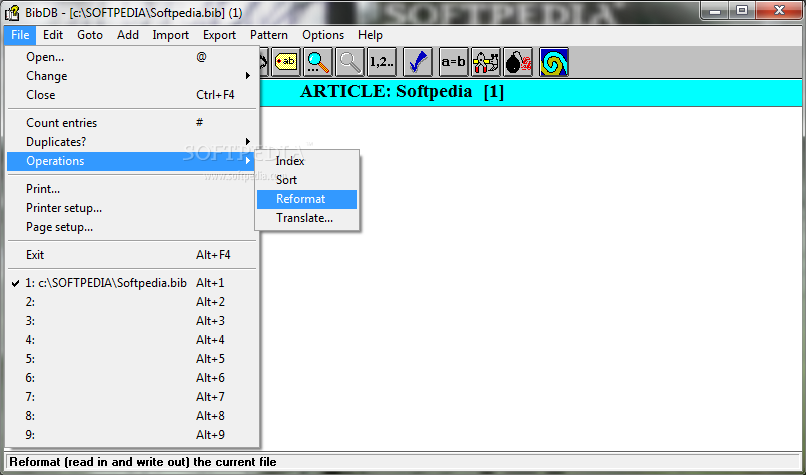Click status bar text 'Reformat (read in and write out)...'
The width and height of the screenshot is (806, 475).
pos(143,462)
